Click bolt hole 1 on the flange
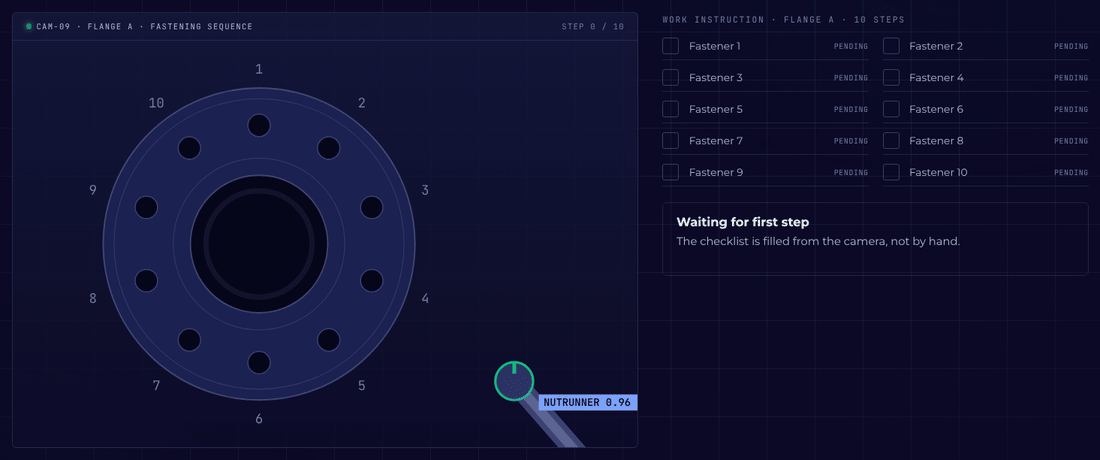 (x=259, y=126)
